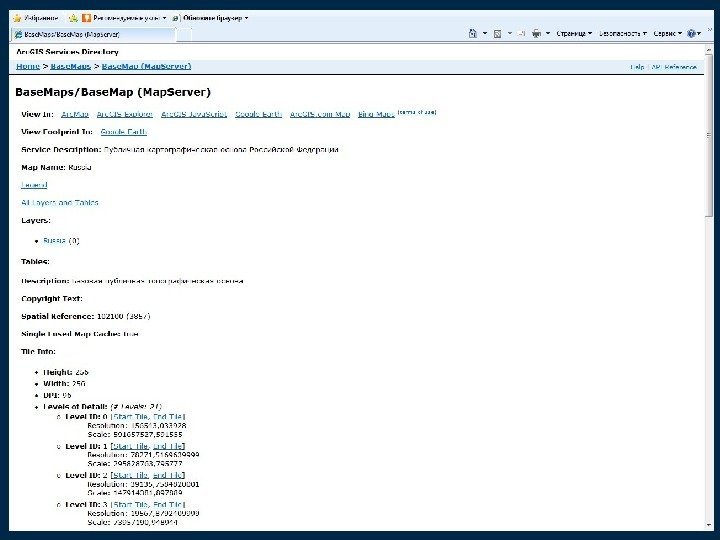Image resolution: width=720 pixels, height=540 pixels.
Task: Open the Сервис command bar menu
Action: click(667, 33)
